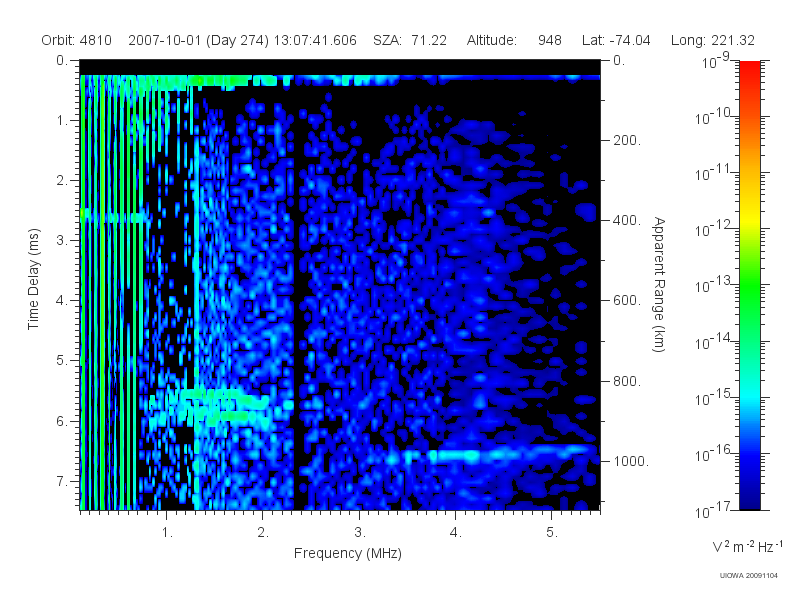Click the 'Frequency (MHz)' axis label
This screenshot has height=600, width=800.
tap(347, 554)
